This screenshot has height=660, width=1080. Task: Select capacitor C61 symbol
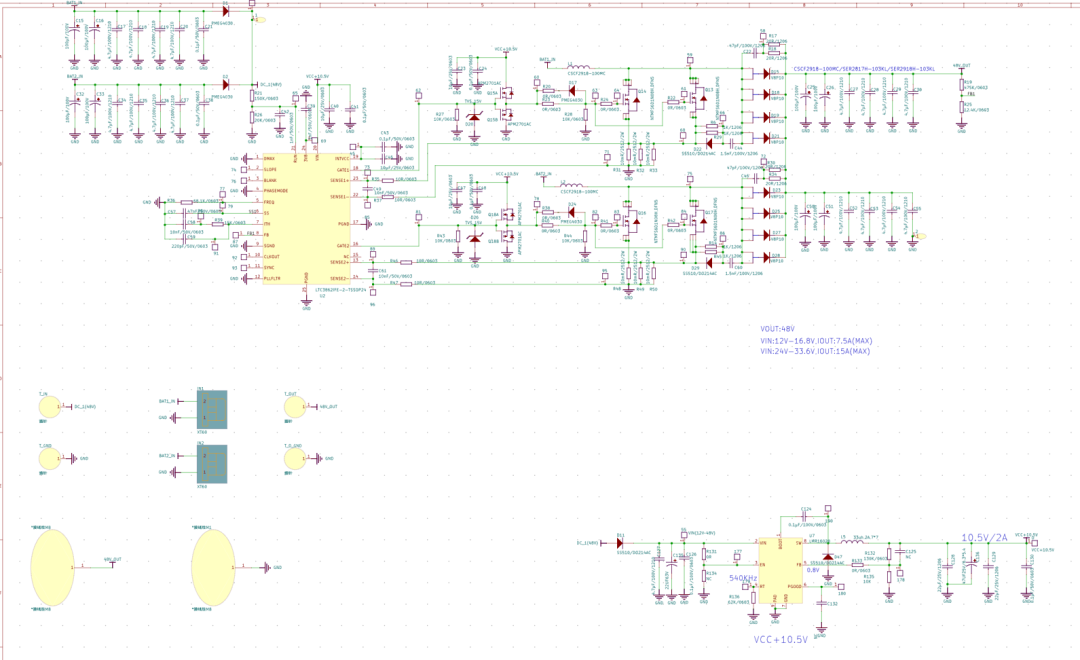pyautogui.click(x=373, y=270)
